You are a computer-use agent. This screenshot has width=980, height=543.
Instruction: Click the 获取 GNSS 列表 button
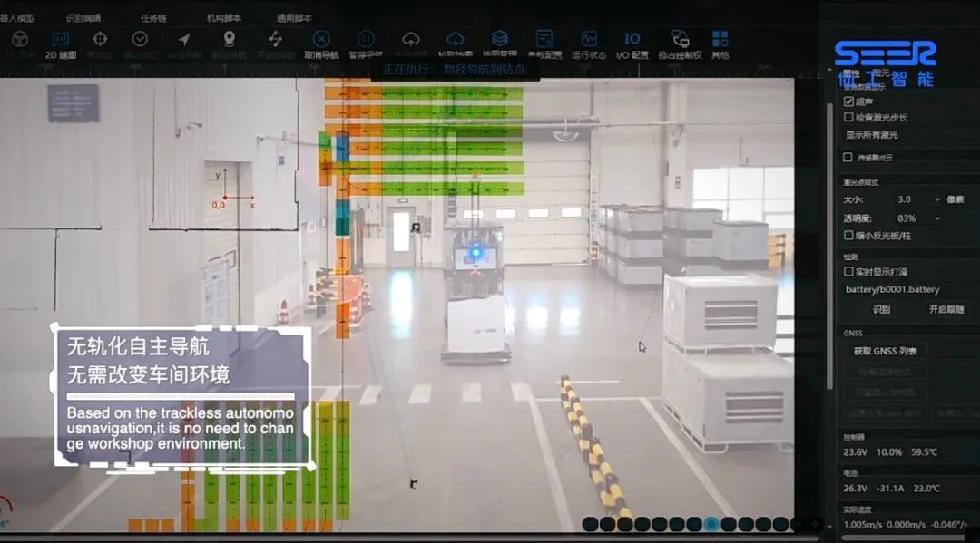pyautogui.click(x=884, y=351)
